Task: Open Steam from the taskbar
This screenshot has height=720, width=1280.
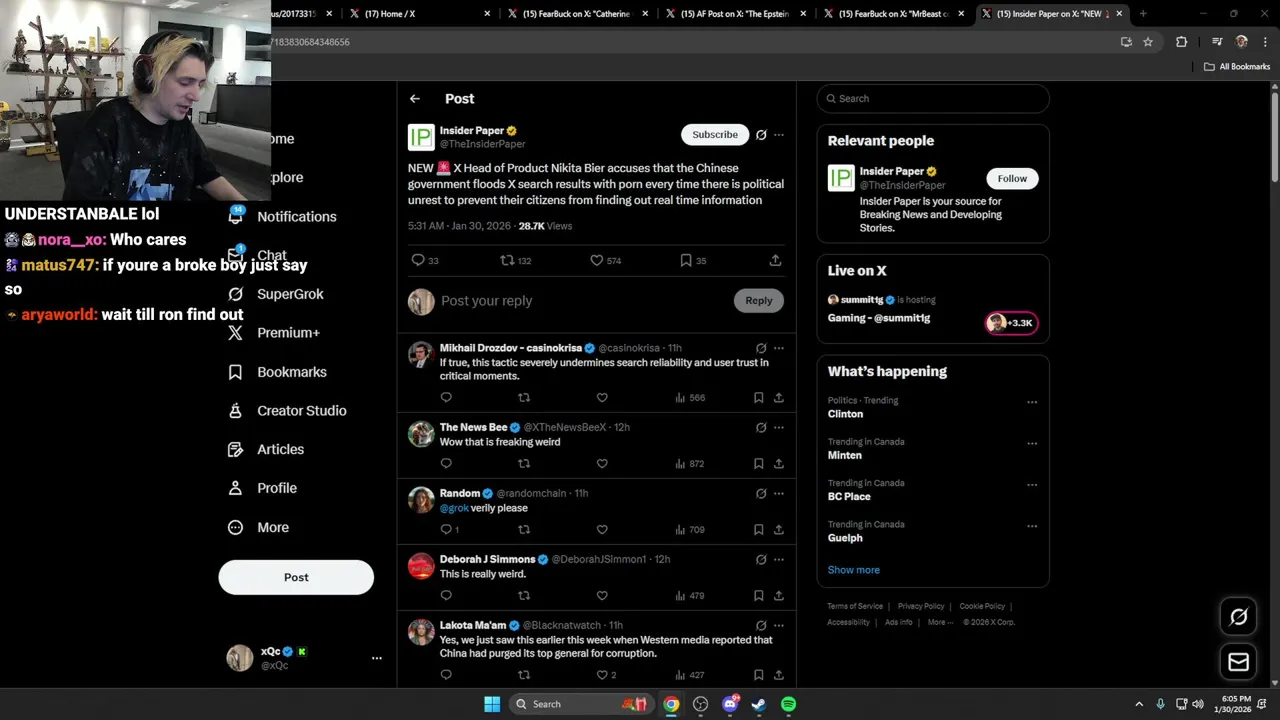Action: (759, 704)
